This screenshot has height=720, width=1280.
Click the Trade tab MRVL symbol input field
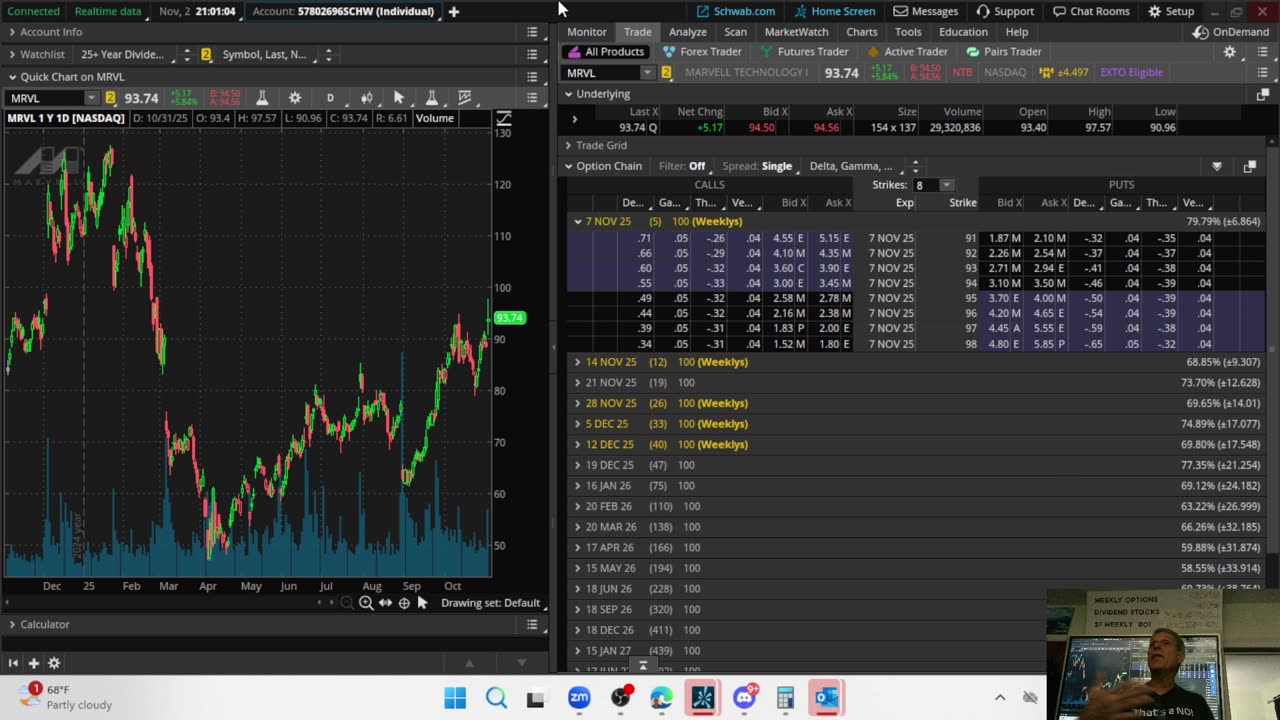tap(603, 73)
